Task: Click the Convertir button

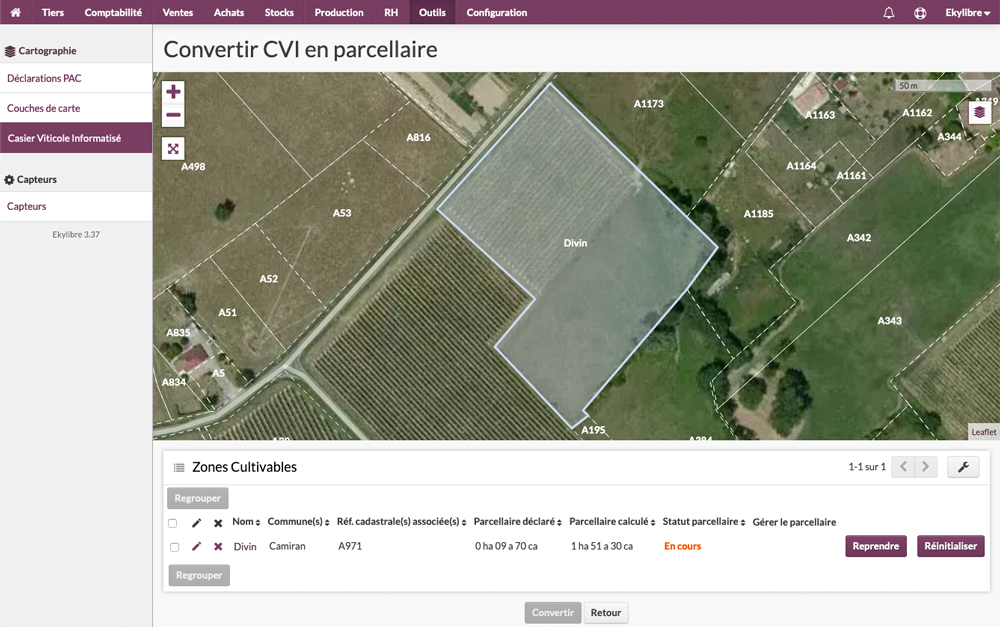Action: (x=552, y=613)
